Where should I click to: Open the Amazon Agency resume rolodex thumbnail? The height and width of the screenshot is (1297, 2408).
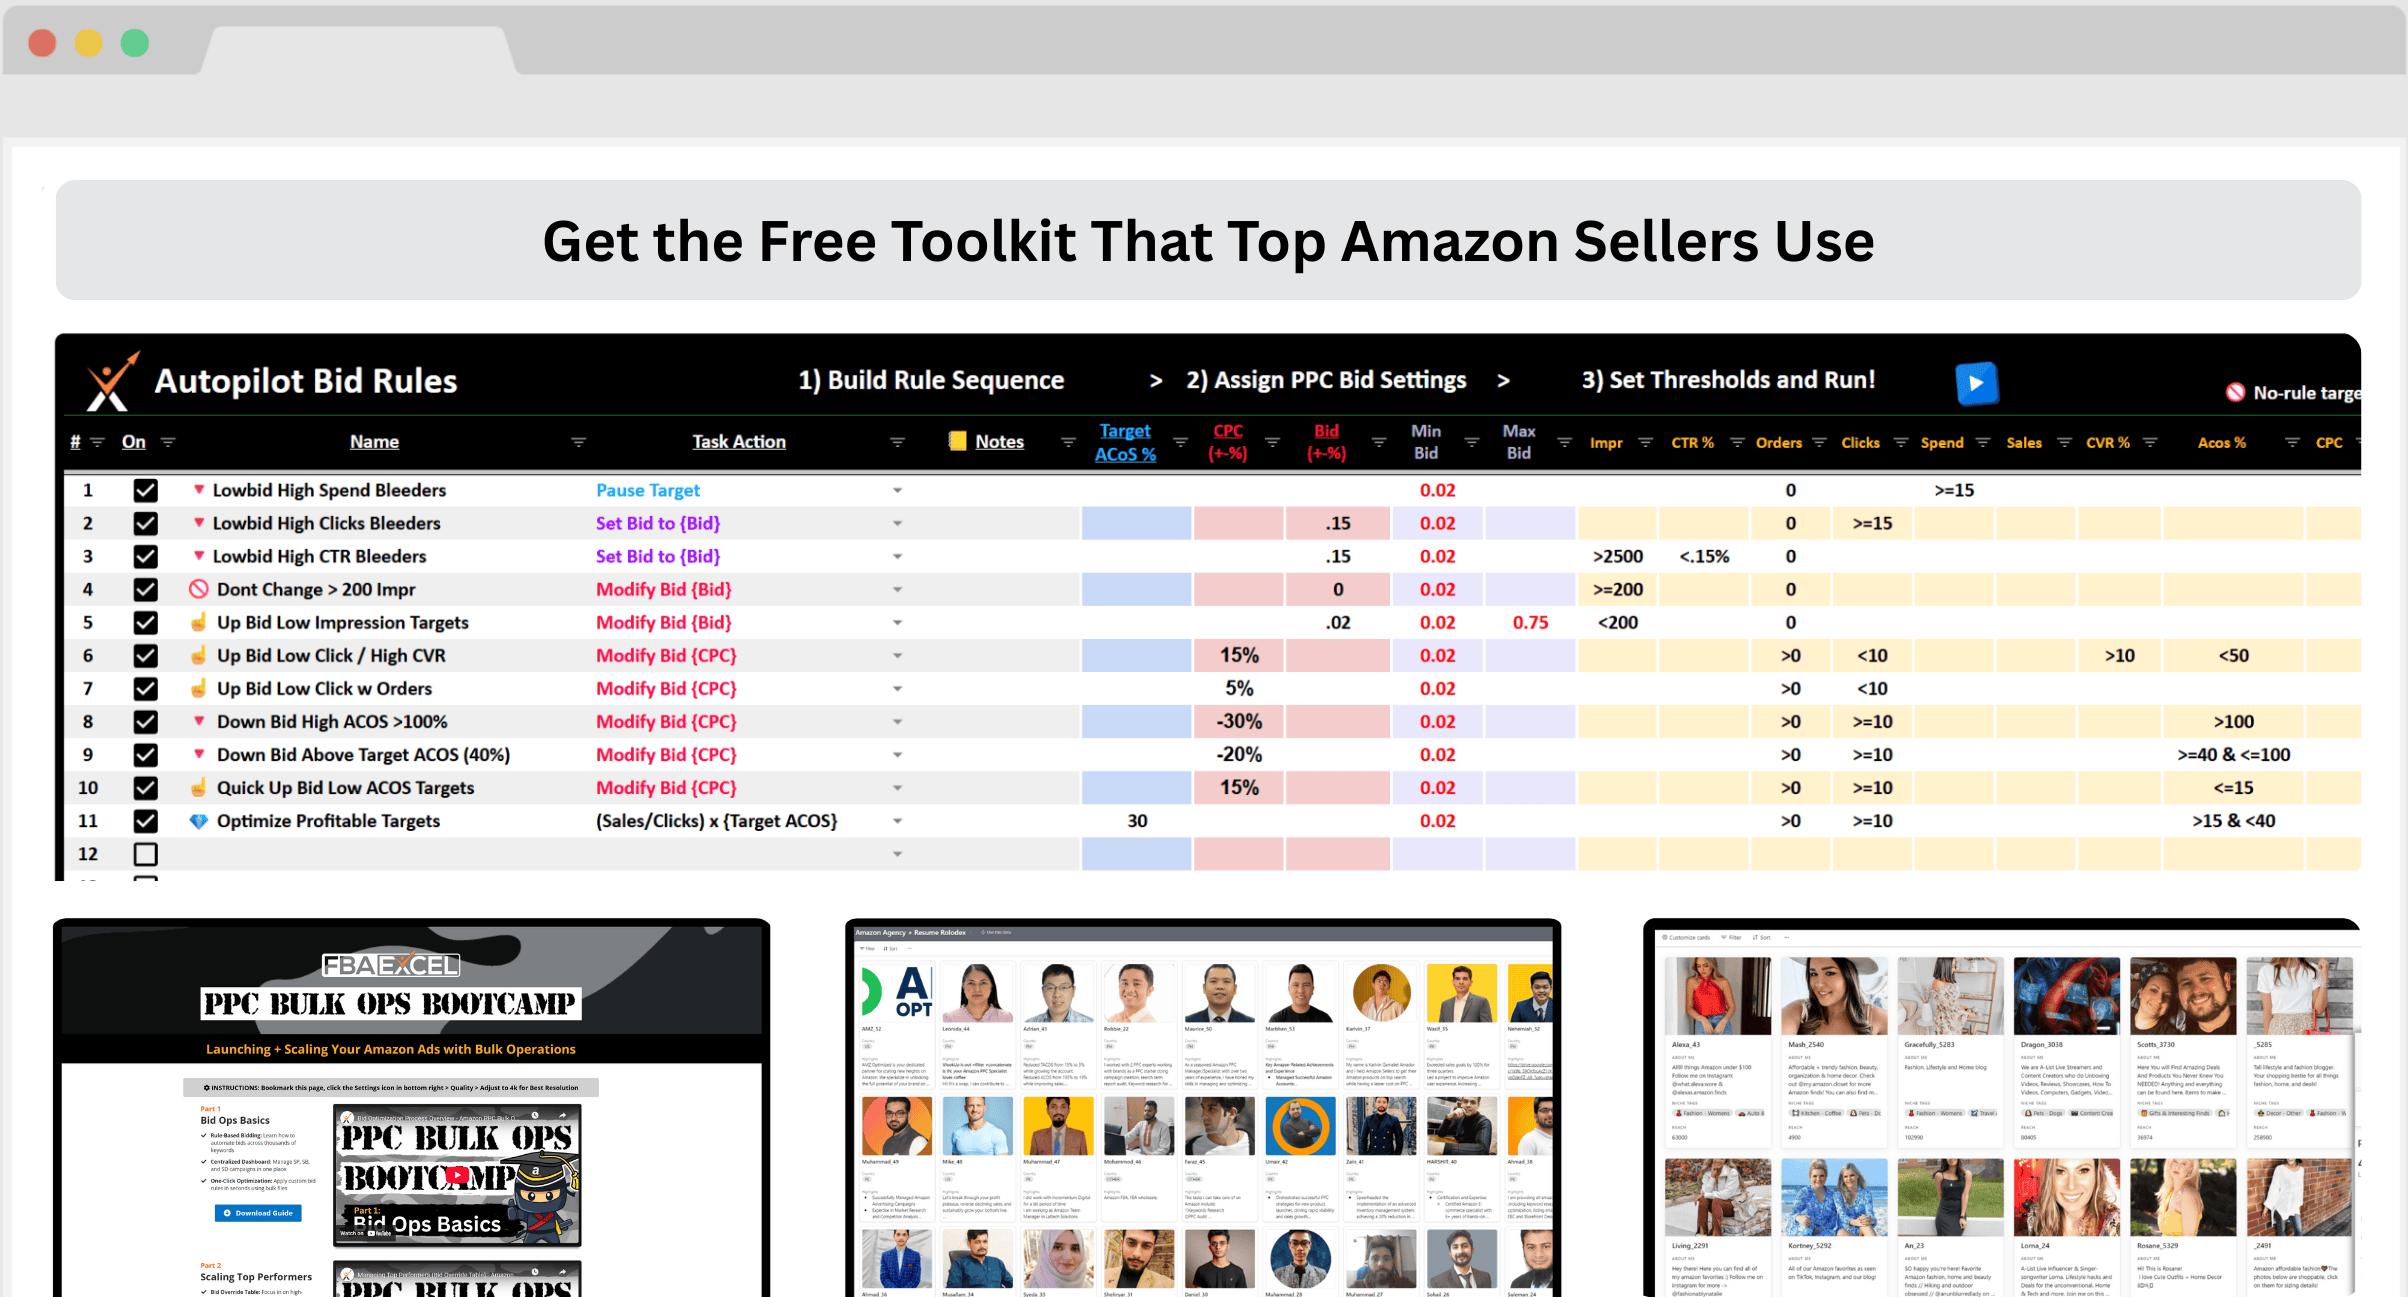coord(1202,1107)
